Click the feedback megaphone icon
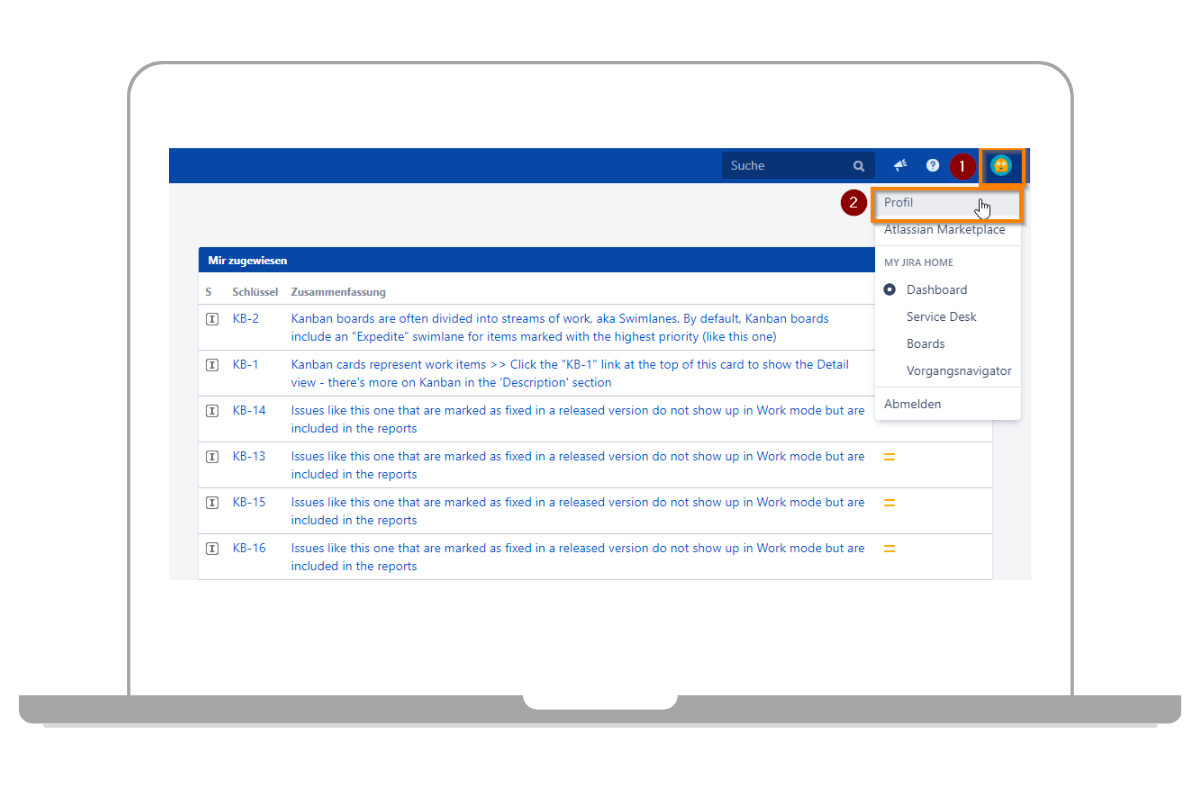The width and height of the screenshot is (1200, 790). coord(900,166)
